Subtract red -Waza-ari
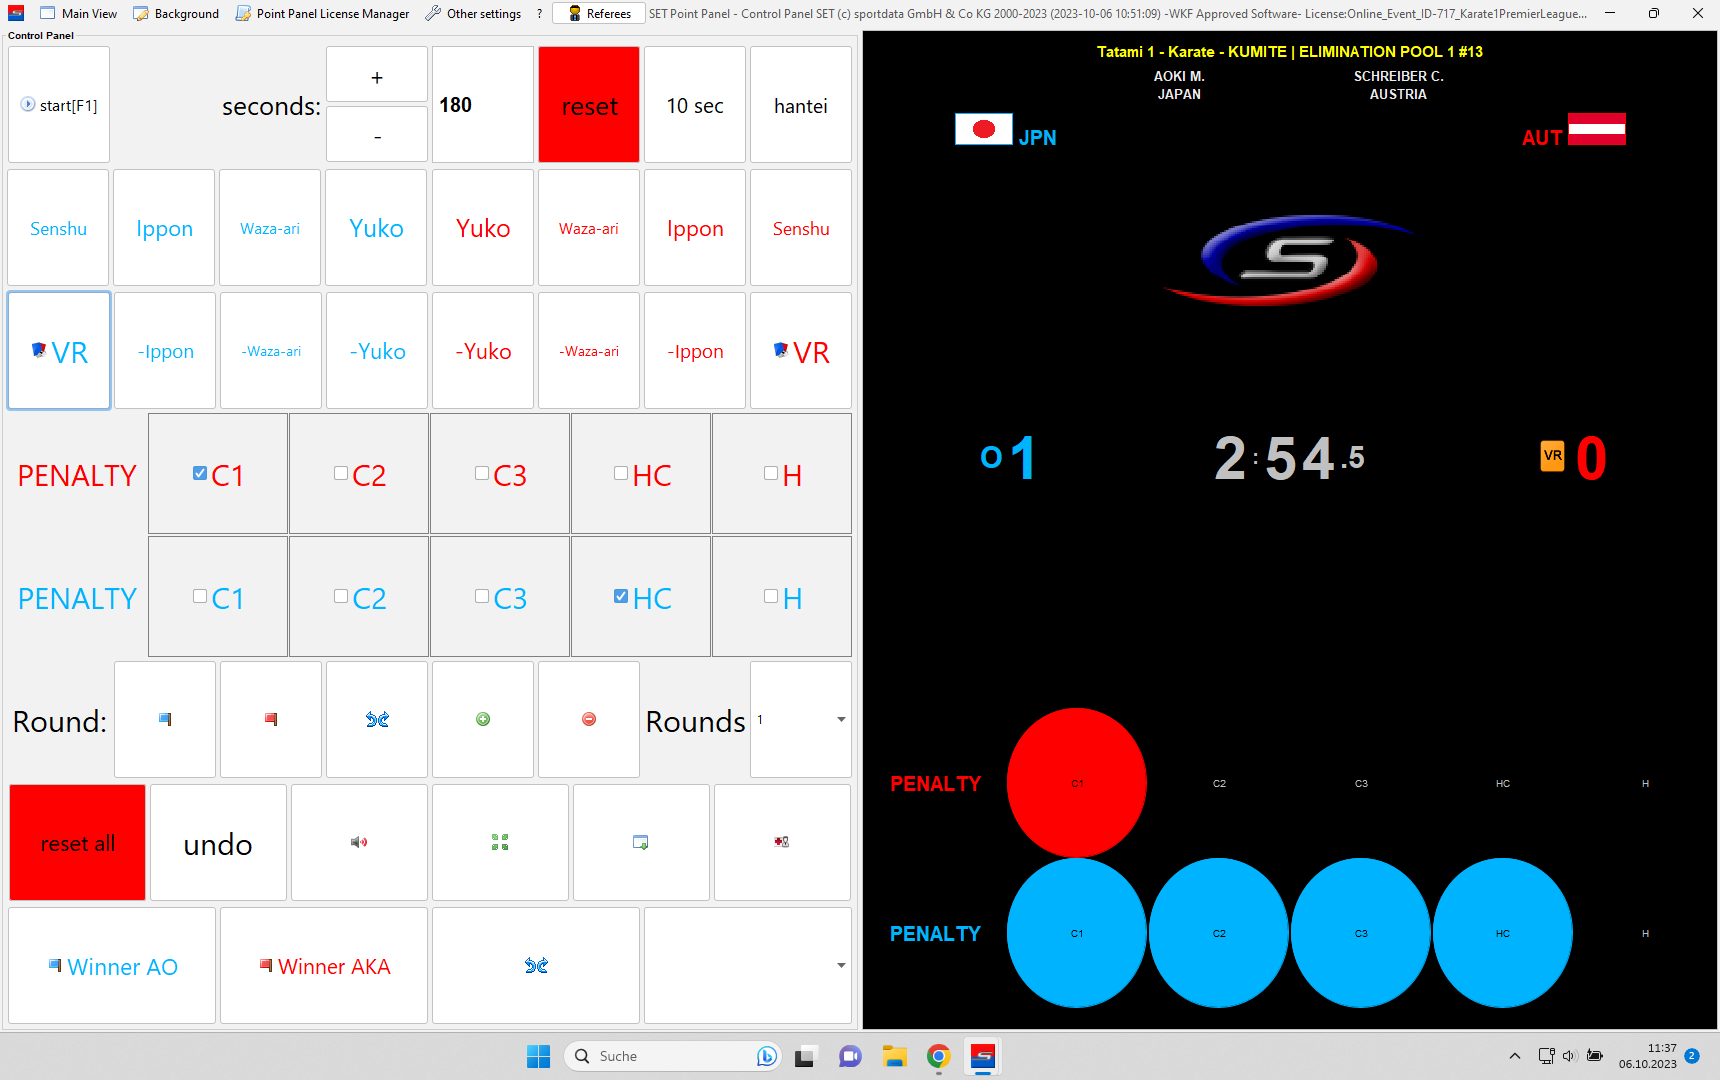Image resolution: width=1720 pixels, height=1080 pixels. point(589,351)
